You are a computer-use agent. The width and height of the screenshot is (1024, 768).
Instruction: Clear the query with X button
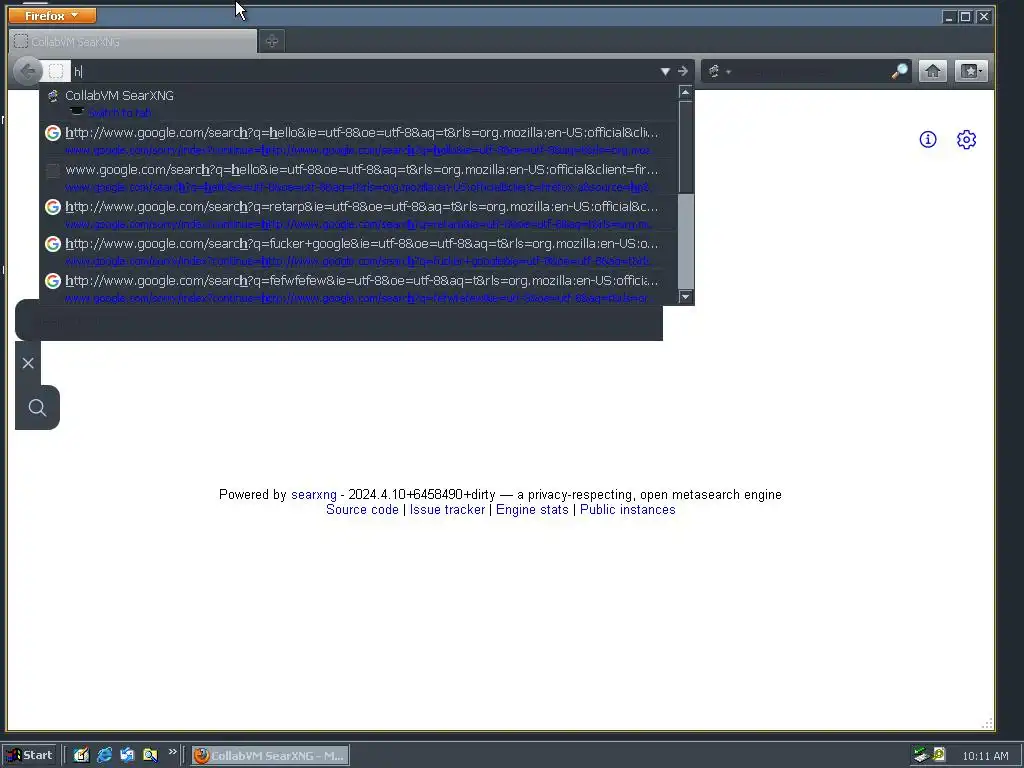tap(28, 363)
